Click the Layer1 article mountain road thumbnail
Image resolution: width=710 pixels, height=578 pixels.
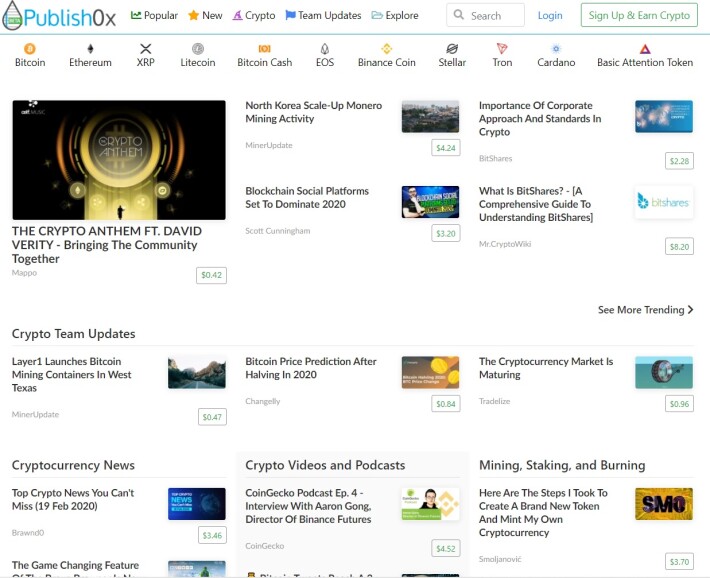pos(197,372)
